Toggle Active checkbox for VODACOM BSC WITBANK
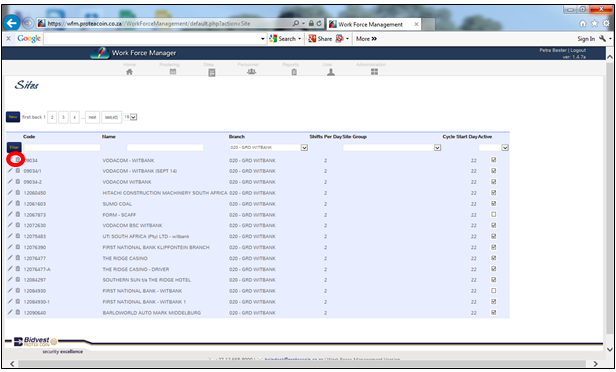The height and width of the screenshot is (372, 616). click(x=493, y=225)
